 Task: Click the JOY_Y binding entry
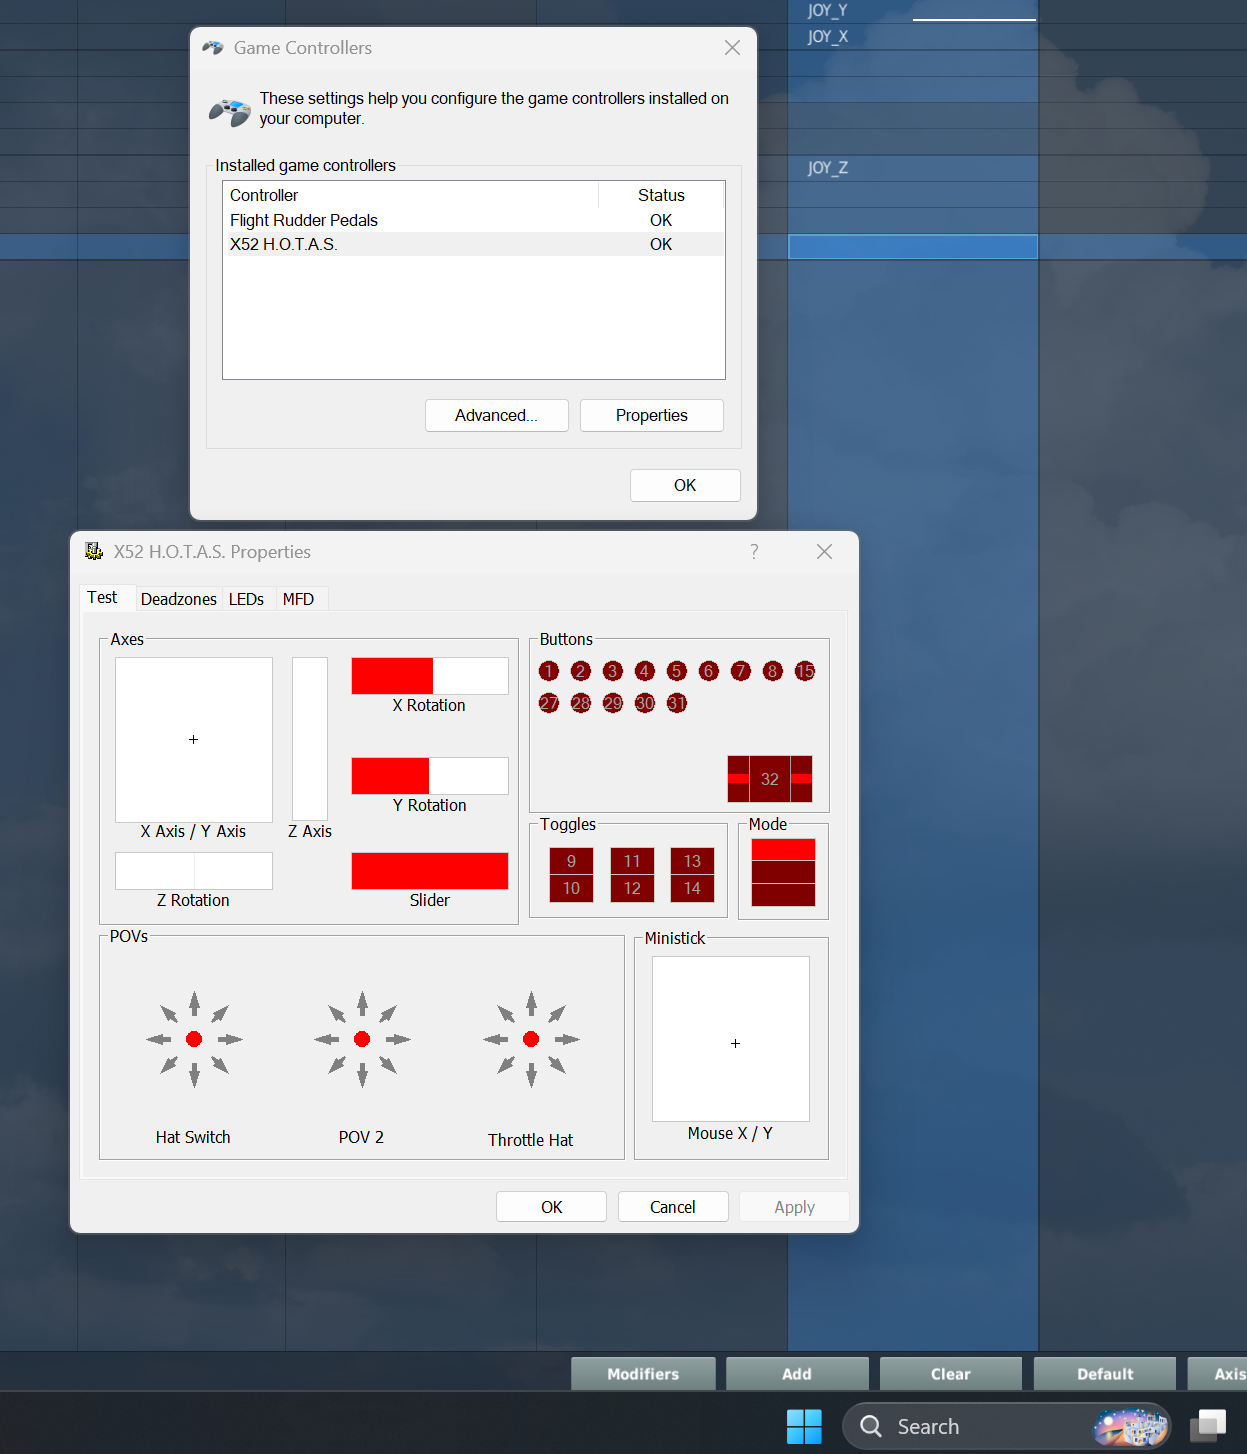pyautogui.click(x=828, y=10)
